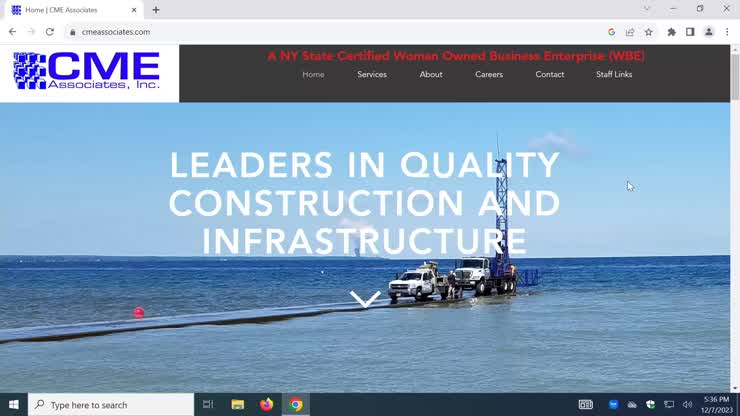Open the Extensions puzzle icon
Viewport: 740px width, 416px height.
pos(671,32)
